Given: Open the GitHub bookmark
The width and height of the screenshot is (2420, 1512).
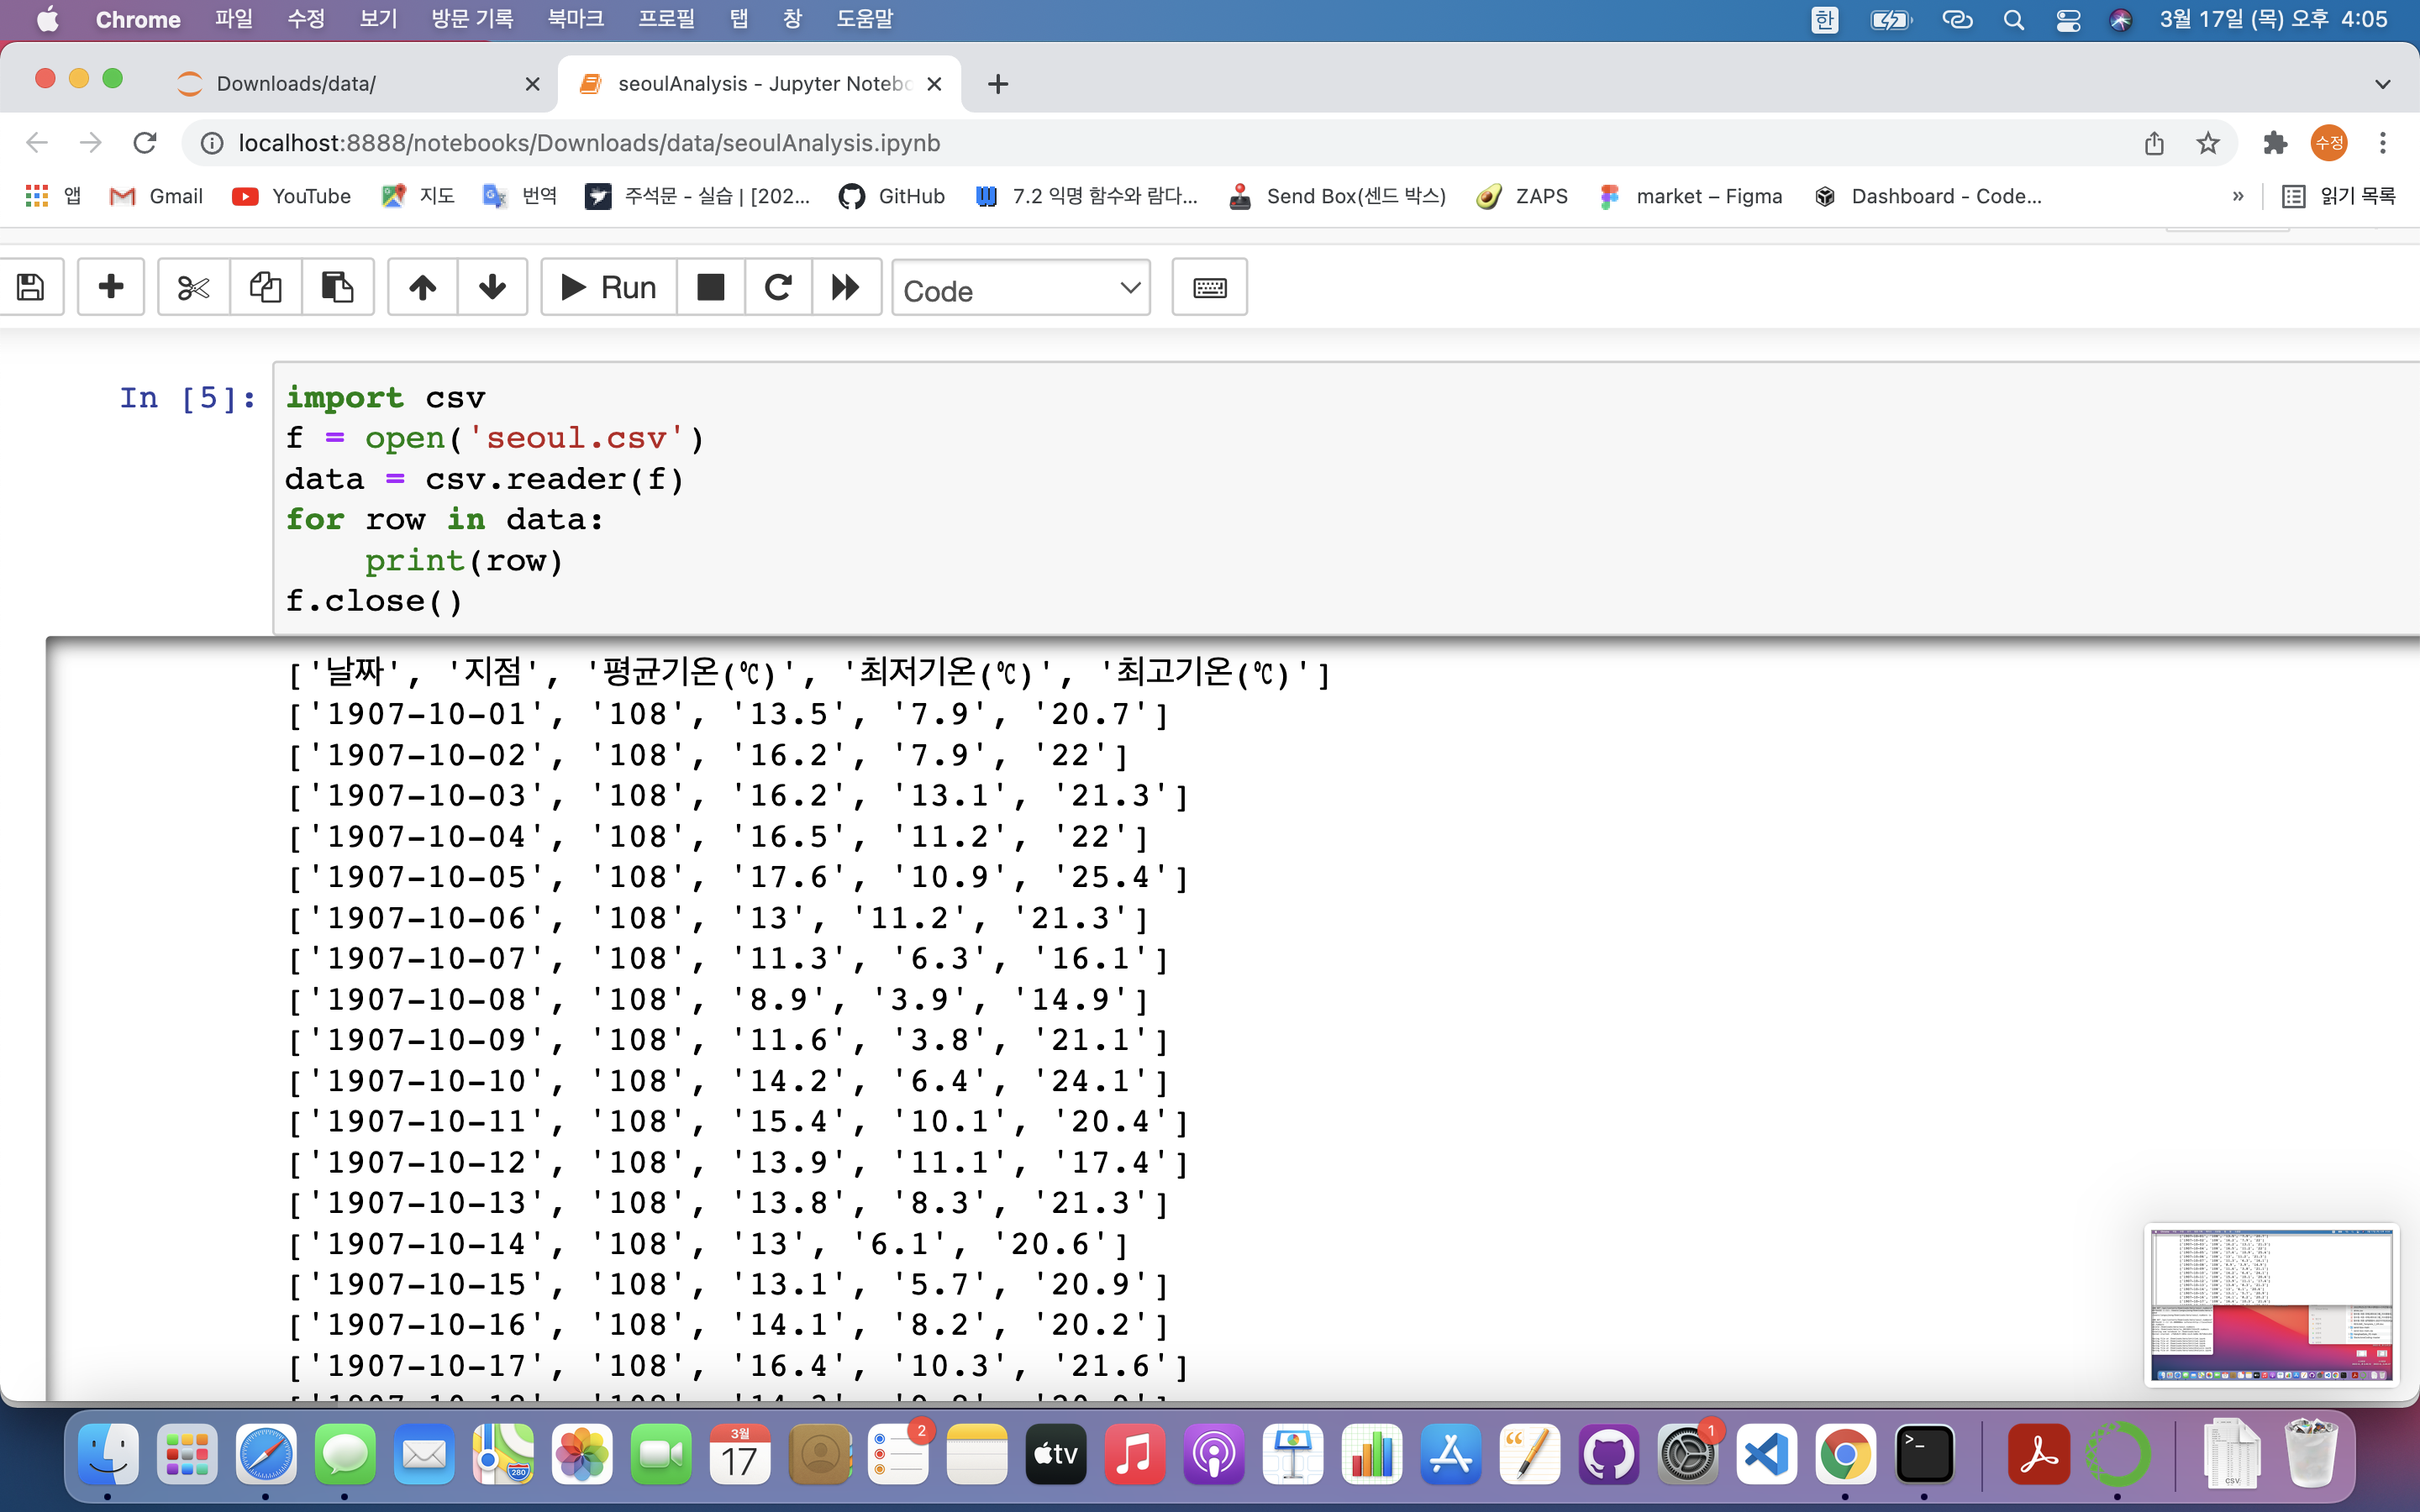Looking at the screenshot, I should 892,196.
